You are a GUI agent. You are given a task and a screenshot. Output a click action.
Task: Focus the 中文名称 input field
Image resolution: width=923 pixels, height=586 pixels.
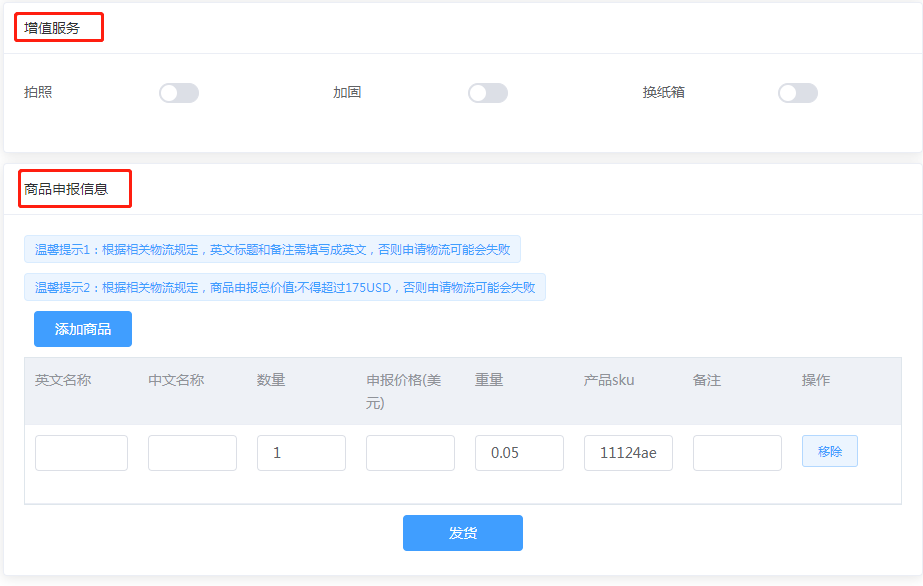pos(192,453)
